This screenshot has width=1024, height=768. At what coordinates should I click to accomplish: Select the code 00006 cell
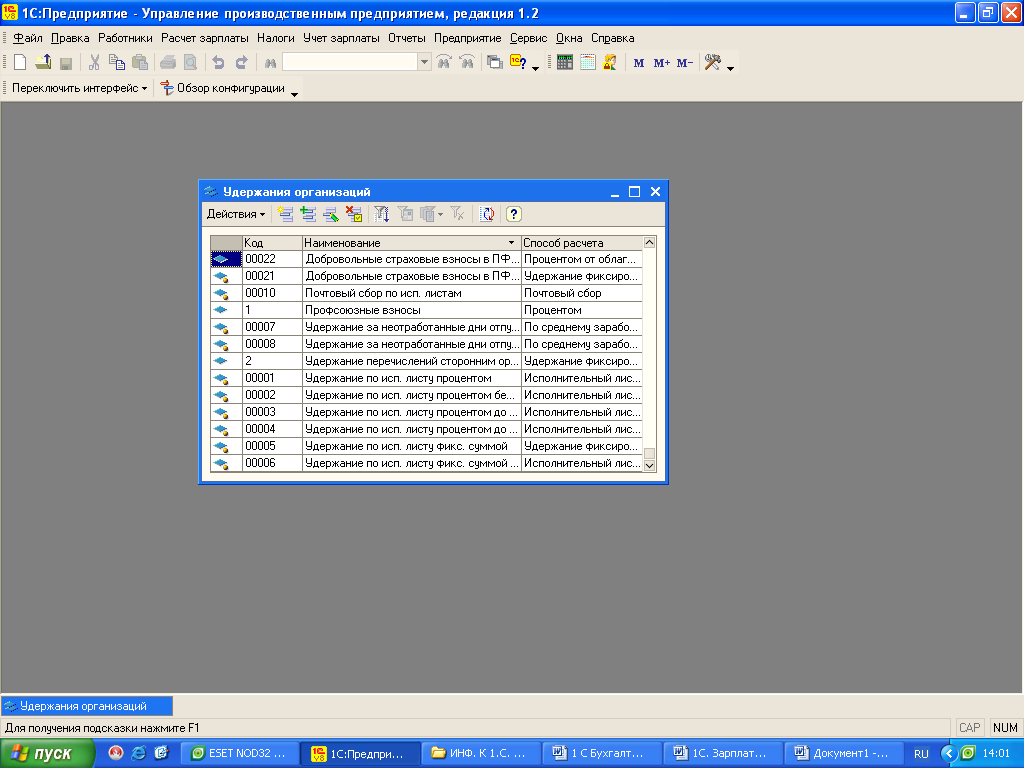pos(272,463)
